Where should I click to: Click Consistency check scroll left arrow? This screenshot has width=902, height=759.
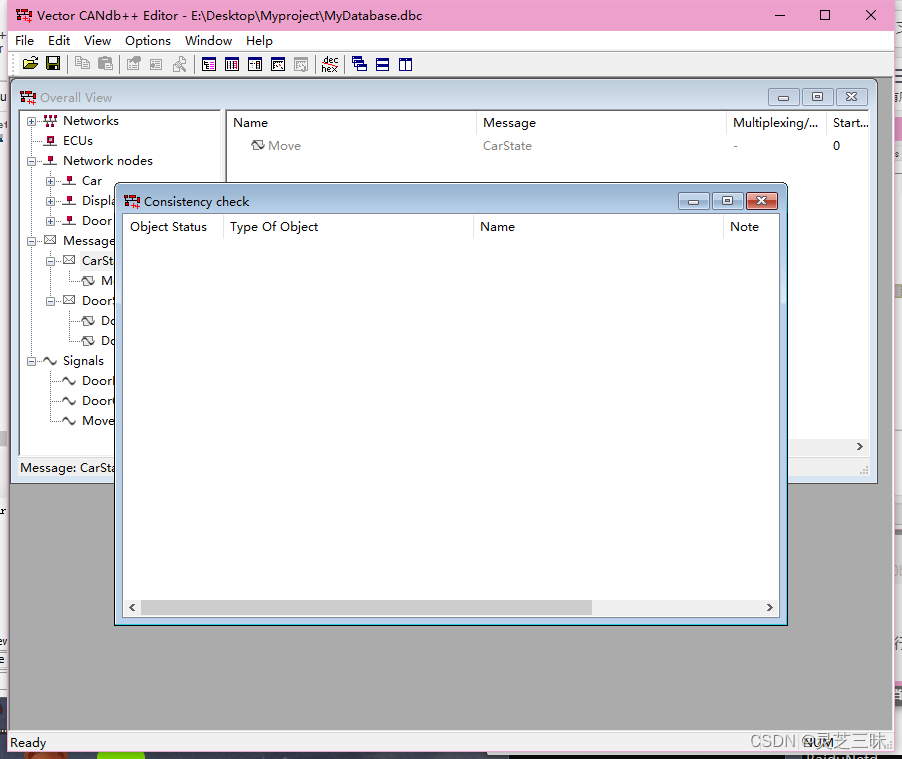click(132, 608)
